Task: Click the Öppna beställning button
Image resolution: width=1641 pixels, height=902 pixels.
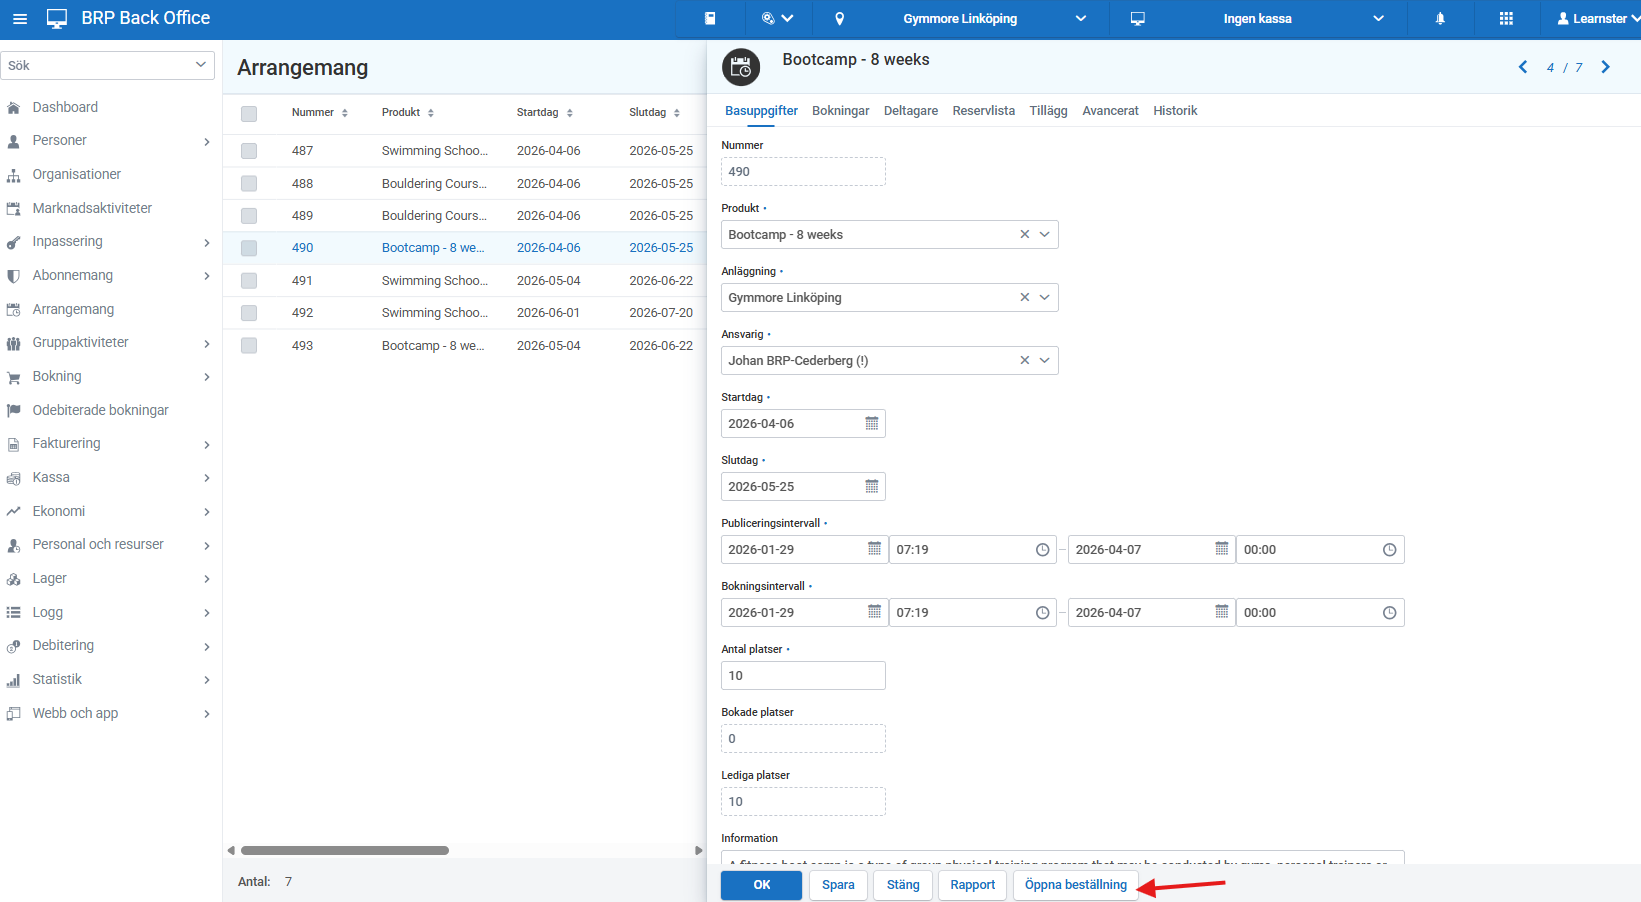Action: (x=1075, y=885)
